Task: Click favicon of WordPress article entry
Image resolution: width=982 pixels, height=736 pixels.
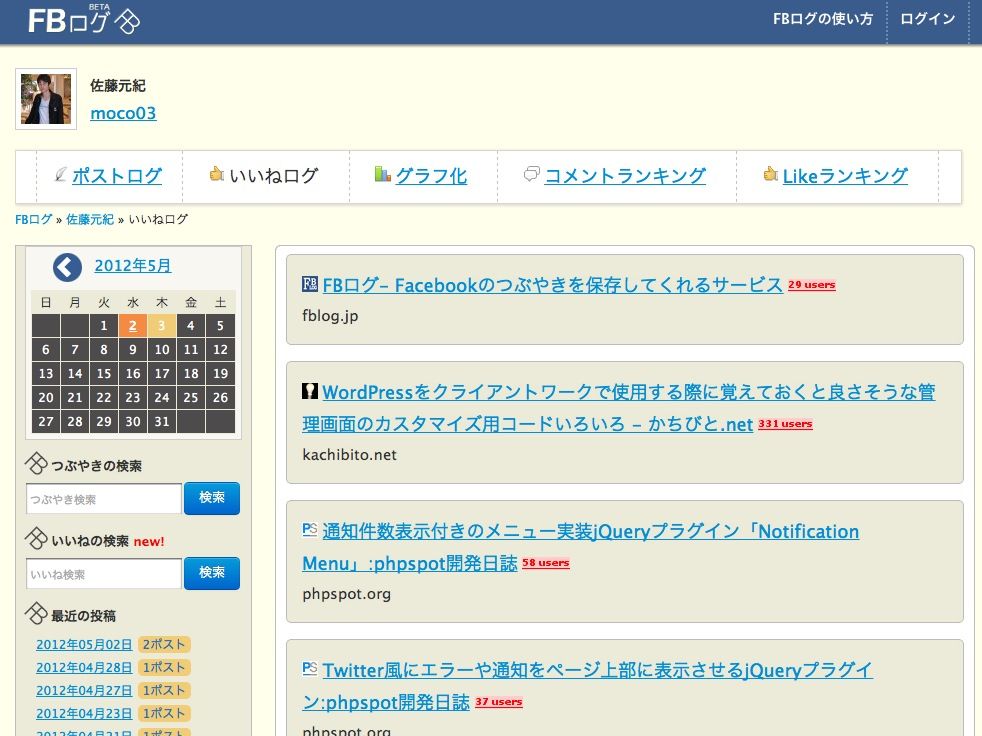Action: (310, 391)
